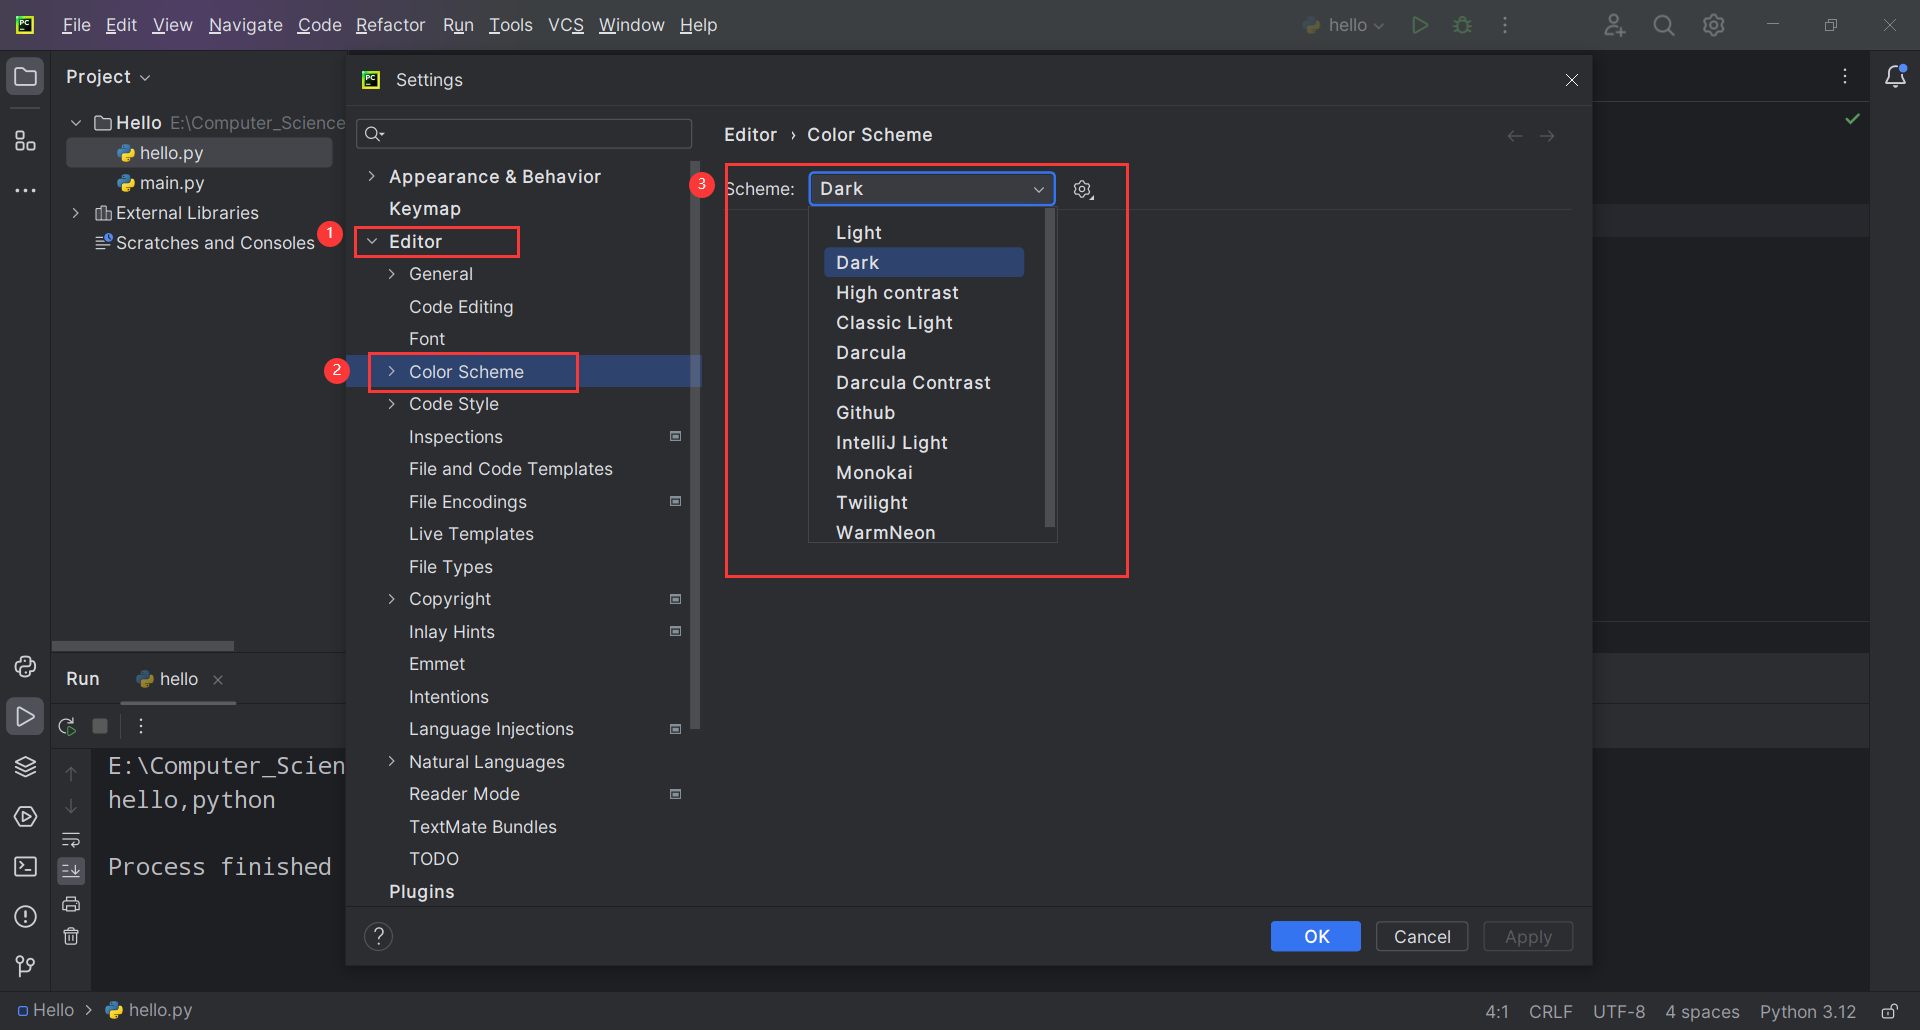Toggle scroll to end in Run console

[71, 871]
